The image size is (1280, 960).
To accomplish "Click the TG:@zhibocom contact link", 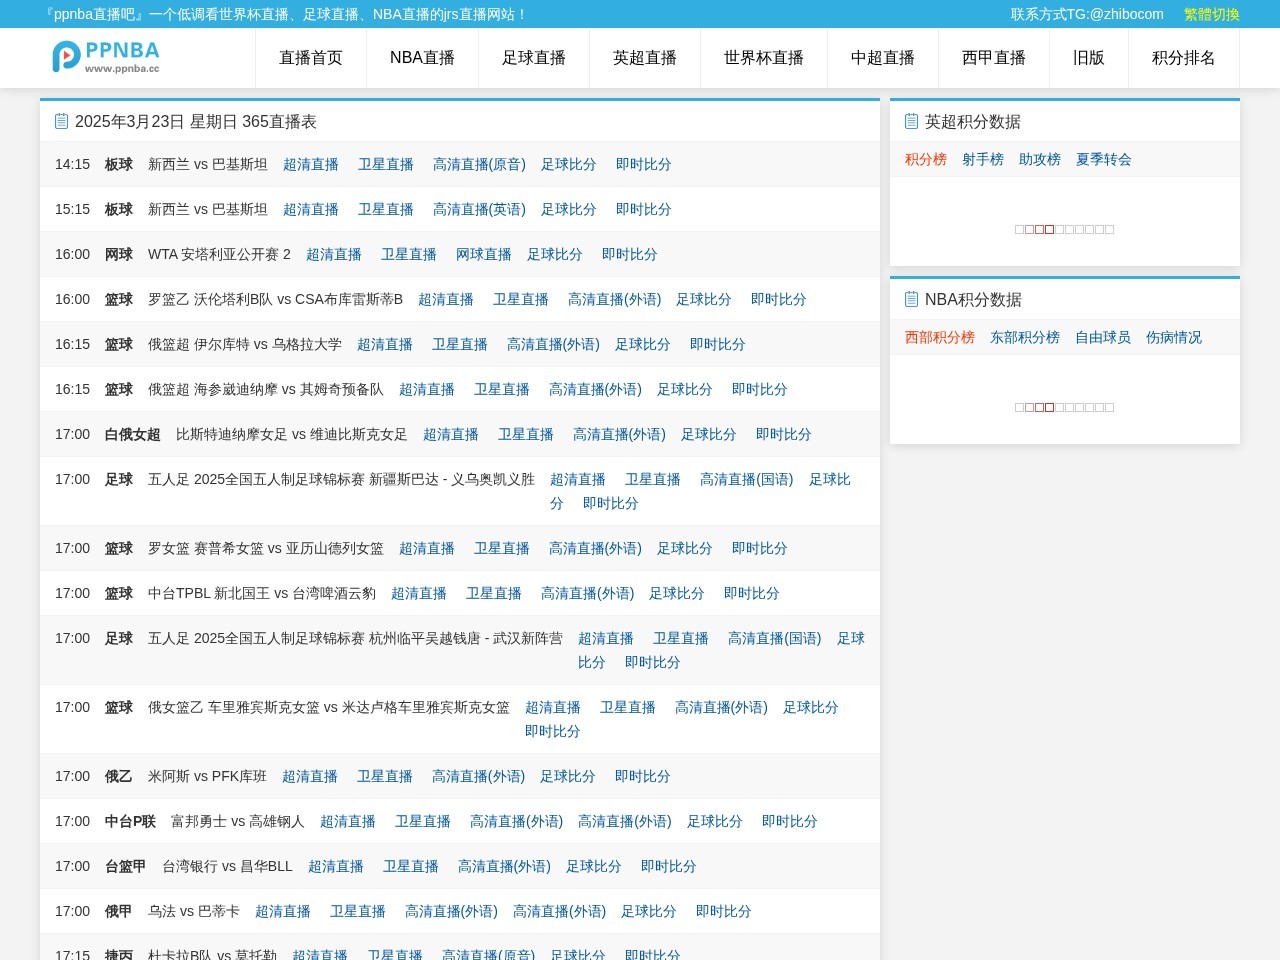I will (x=1086, y=14).
